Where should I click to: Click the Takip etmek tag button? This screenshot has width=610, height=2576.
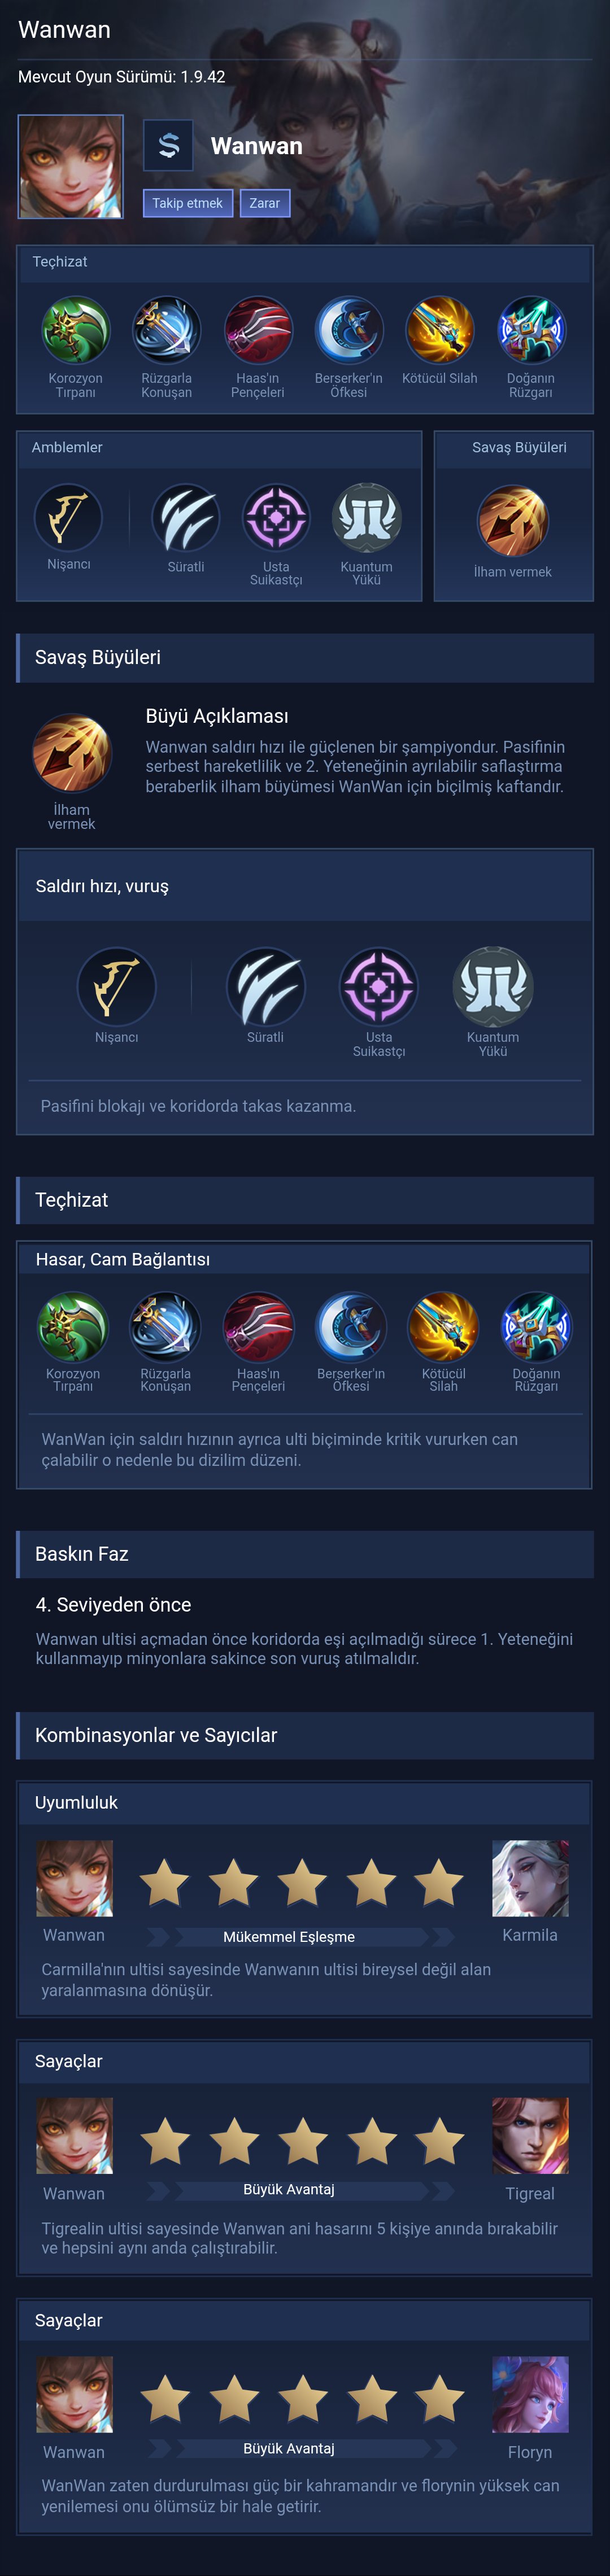[188, 203]
